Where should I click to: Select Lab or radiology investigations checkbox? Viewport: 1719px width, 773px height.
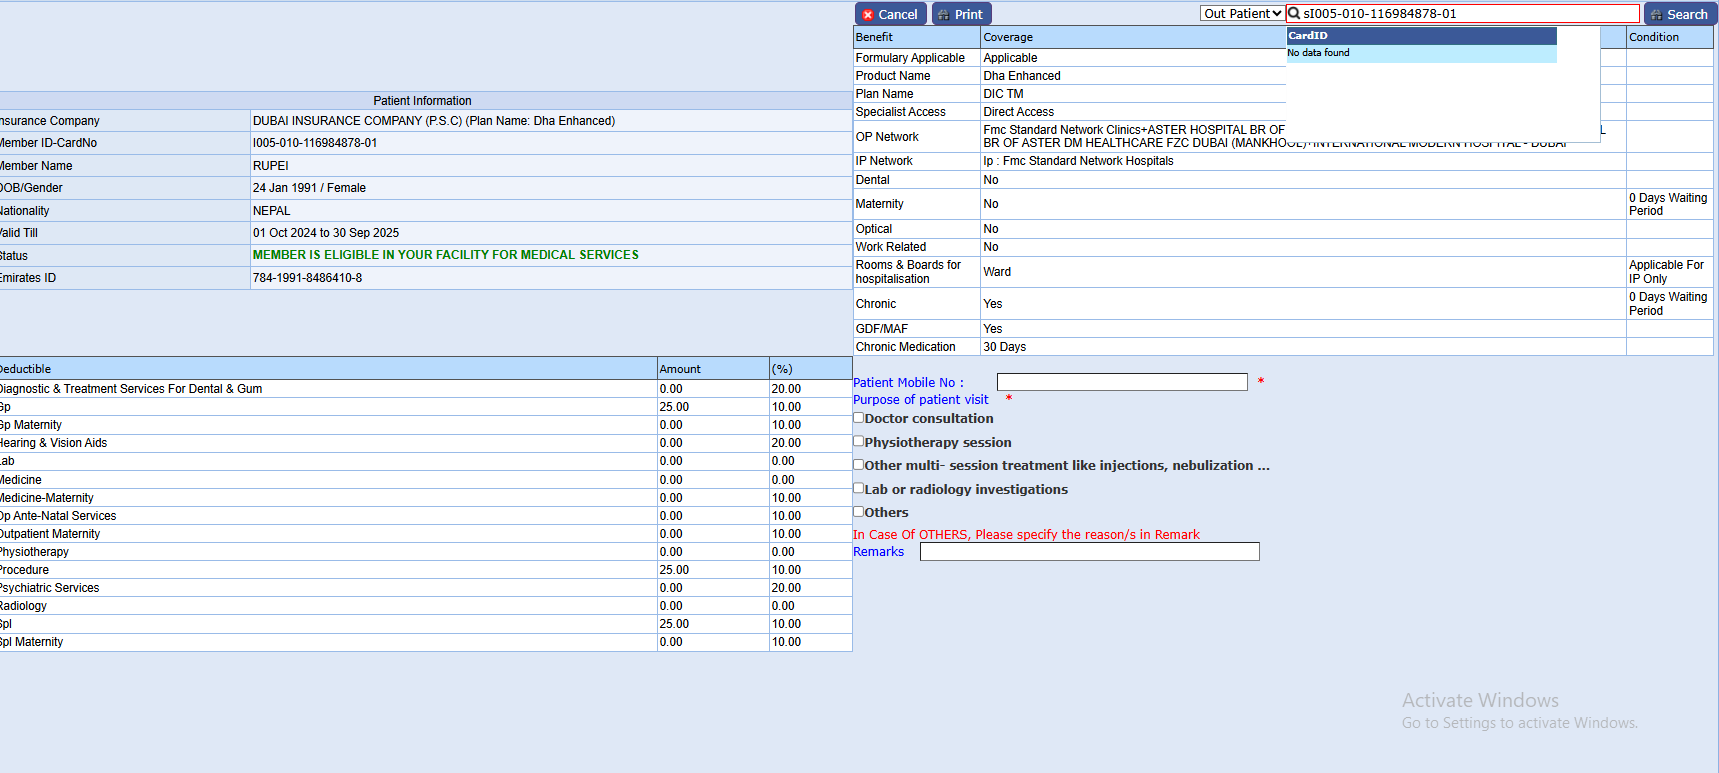(x=858, y=488)
